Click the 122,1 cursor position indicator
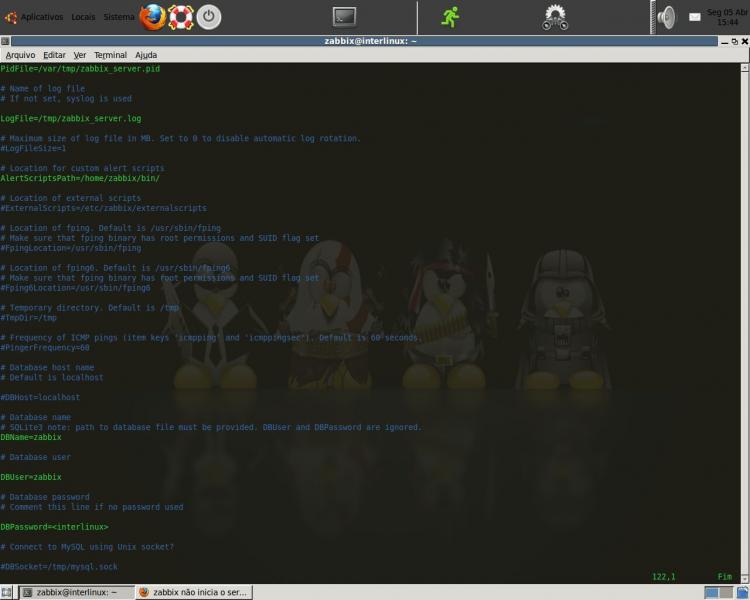750x600 pixels. [x=664, y=577]
